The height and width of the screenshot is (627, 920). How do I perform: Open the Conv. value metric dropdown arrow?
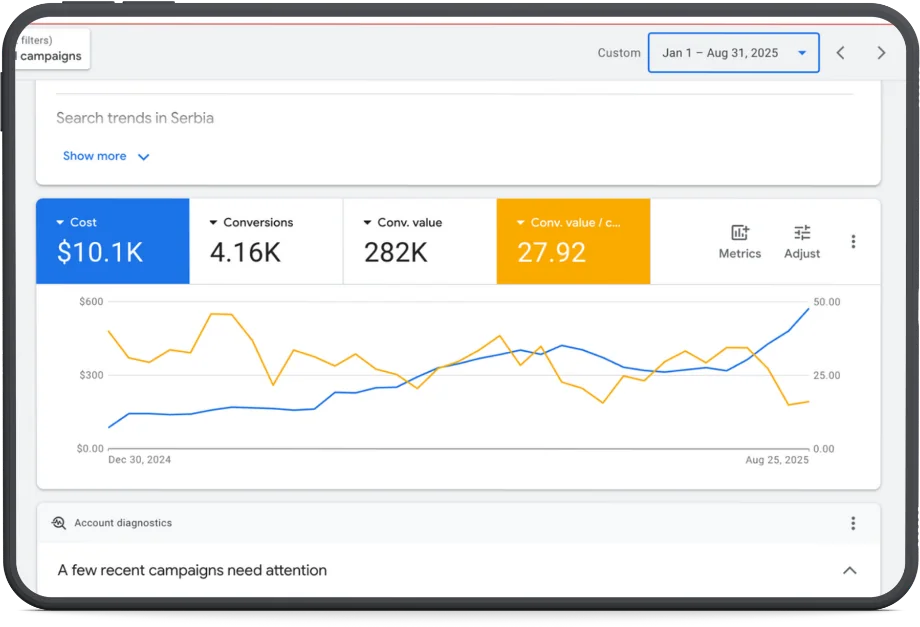(x=367, y=222)
